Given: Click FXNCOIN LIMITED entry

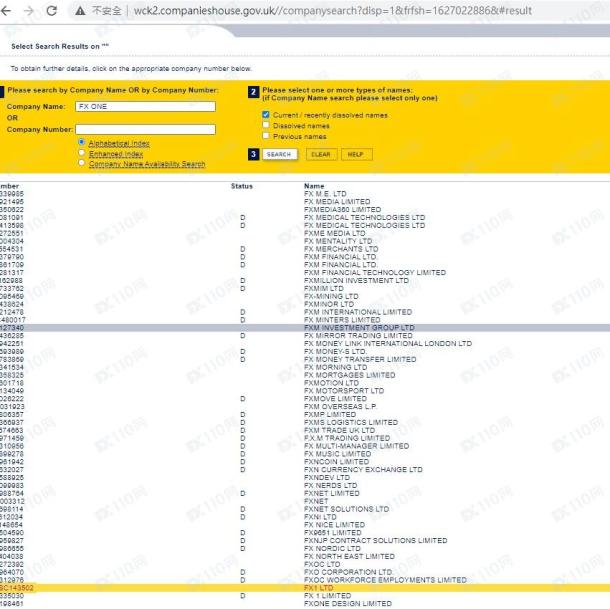Looking at the screenshot, I should coord(337,462).
